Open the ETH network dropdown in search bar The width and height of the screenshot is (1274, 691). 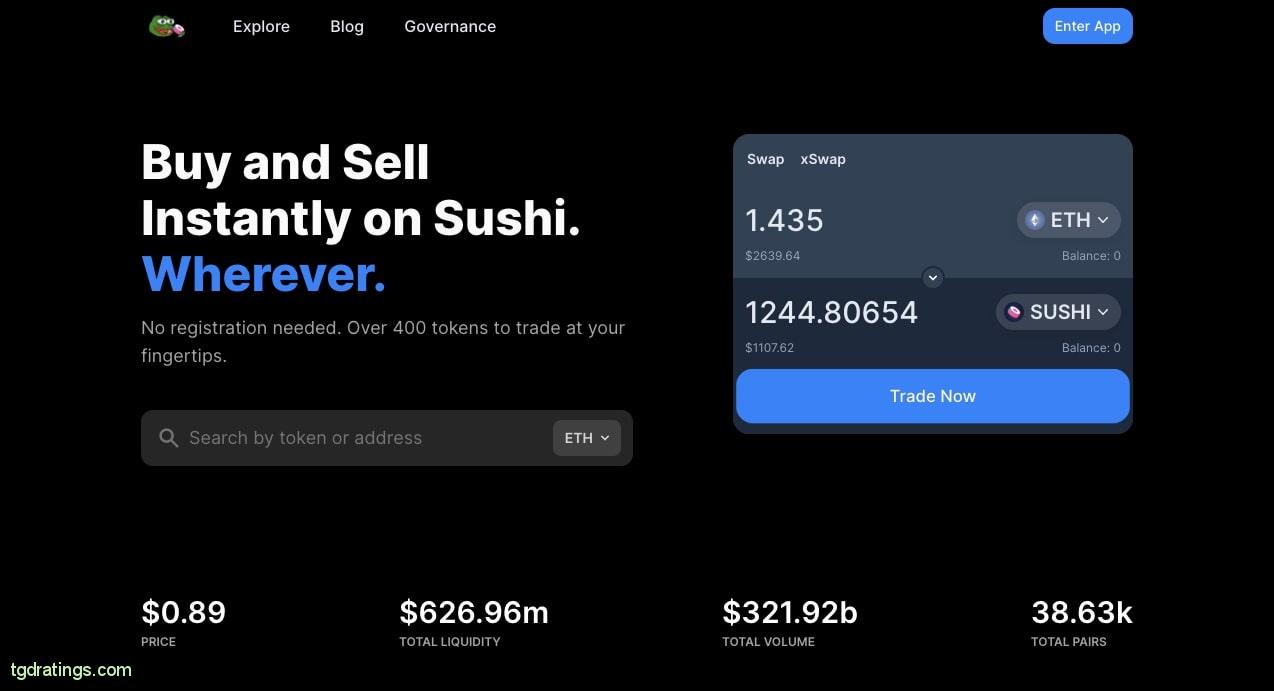tap(587, 438)
